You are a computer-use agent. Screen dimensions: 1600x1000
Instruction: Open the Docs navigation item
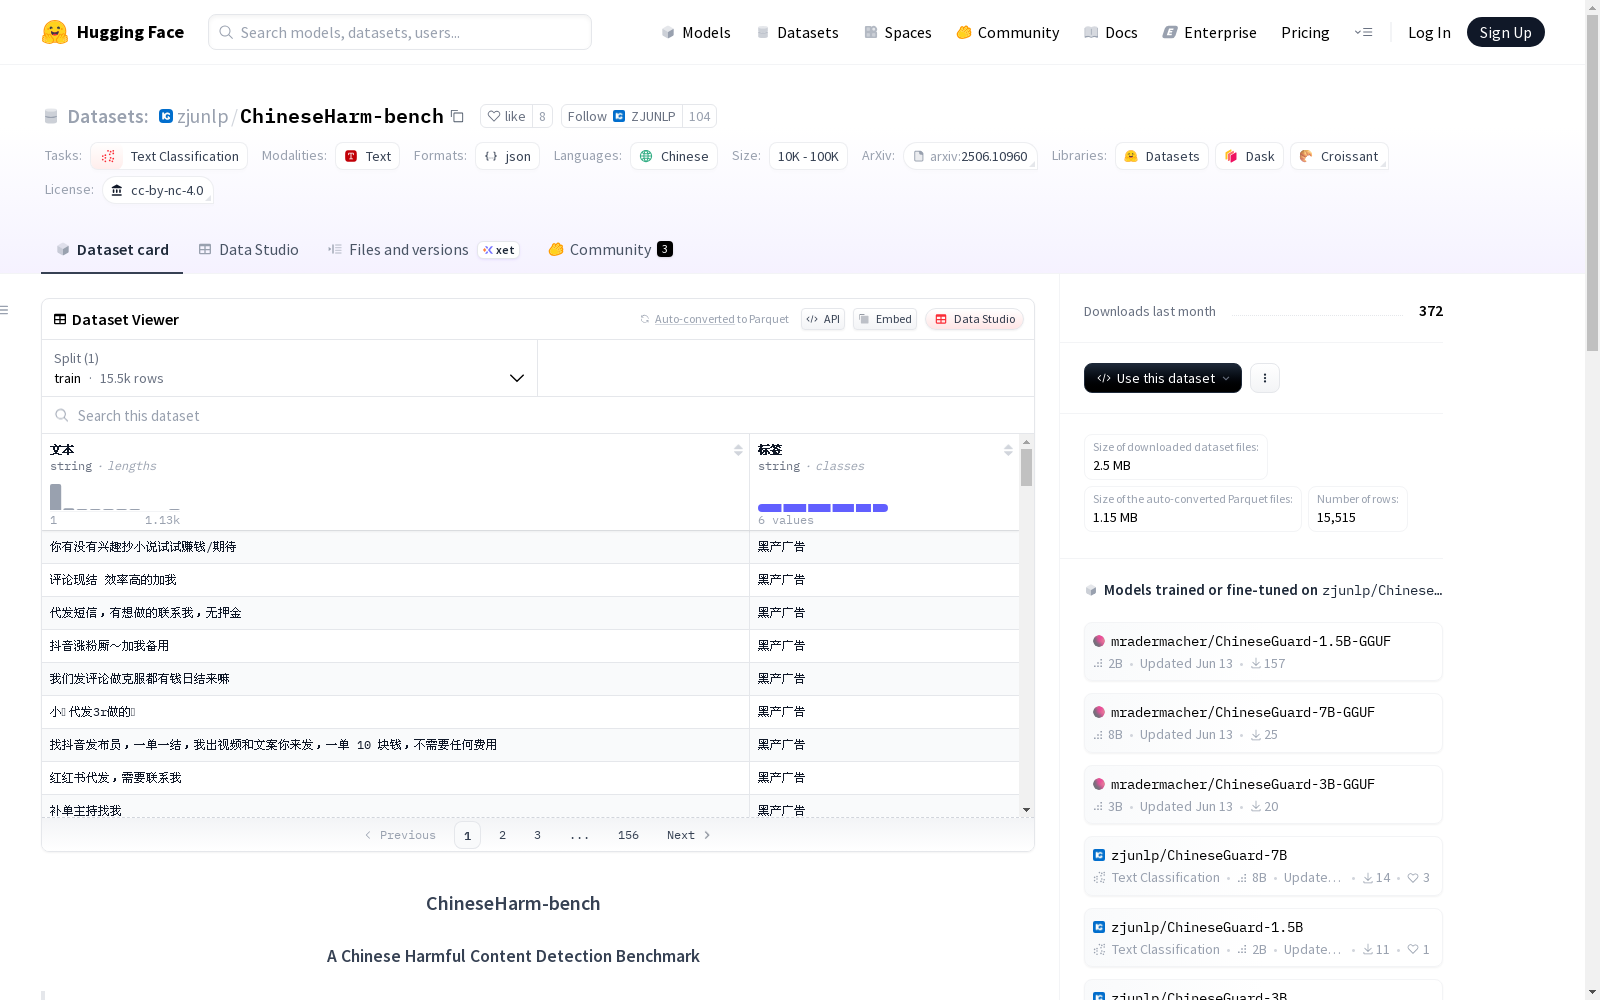click(x=1111, y=32)
